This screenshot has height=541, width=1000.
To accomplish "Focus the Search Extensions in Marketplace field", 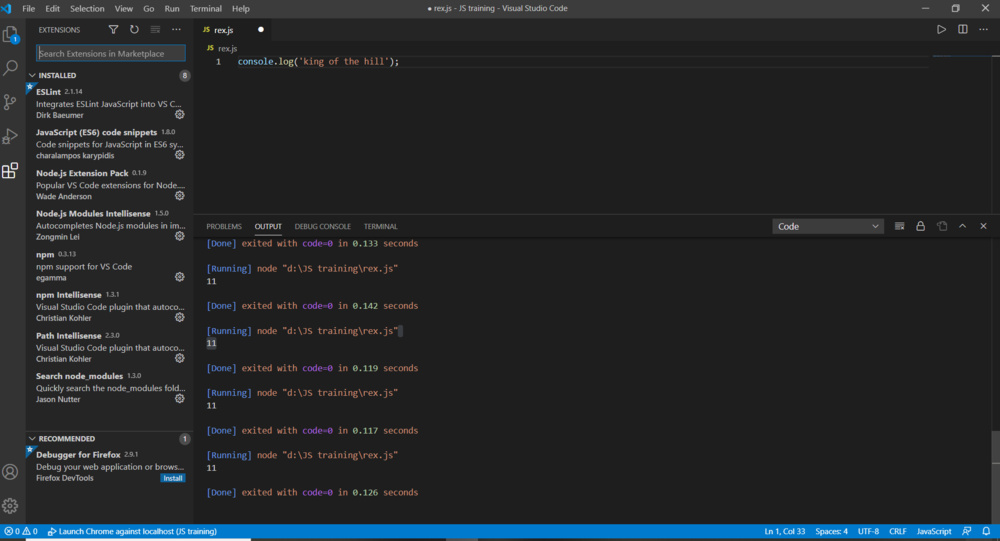I will click(x=110, y=53).
